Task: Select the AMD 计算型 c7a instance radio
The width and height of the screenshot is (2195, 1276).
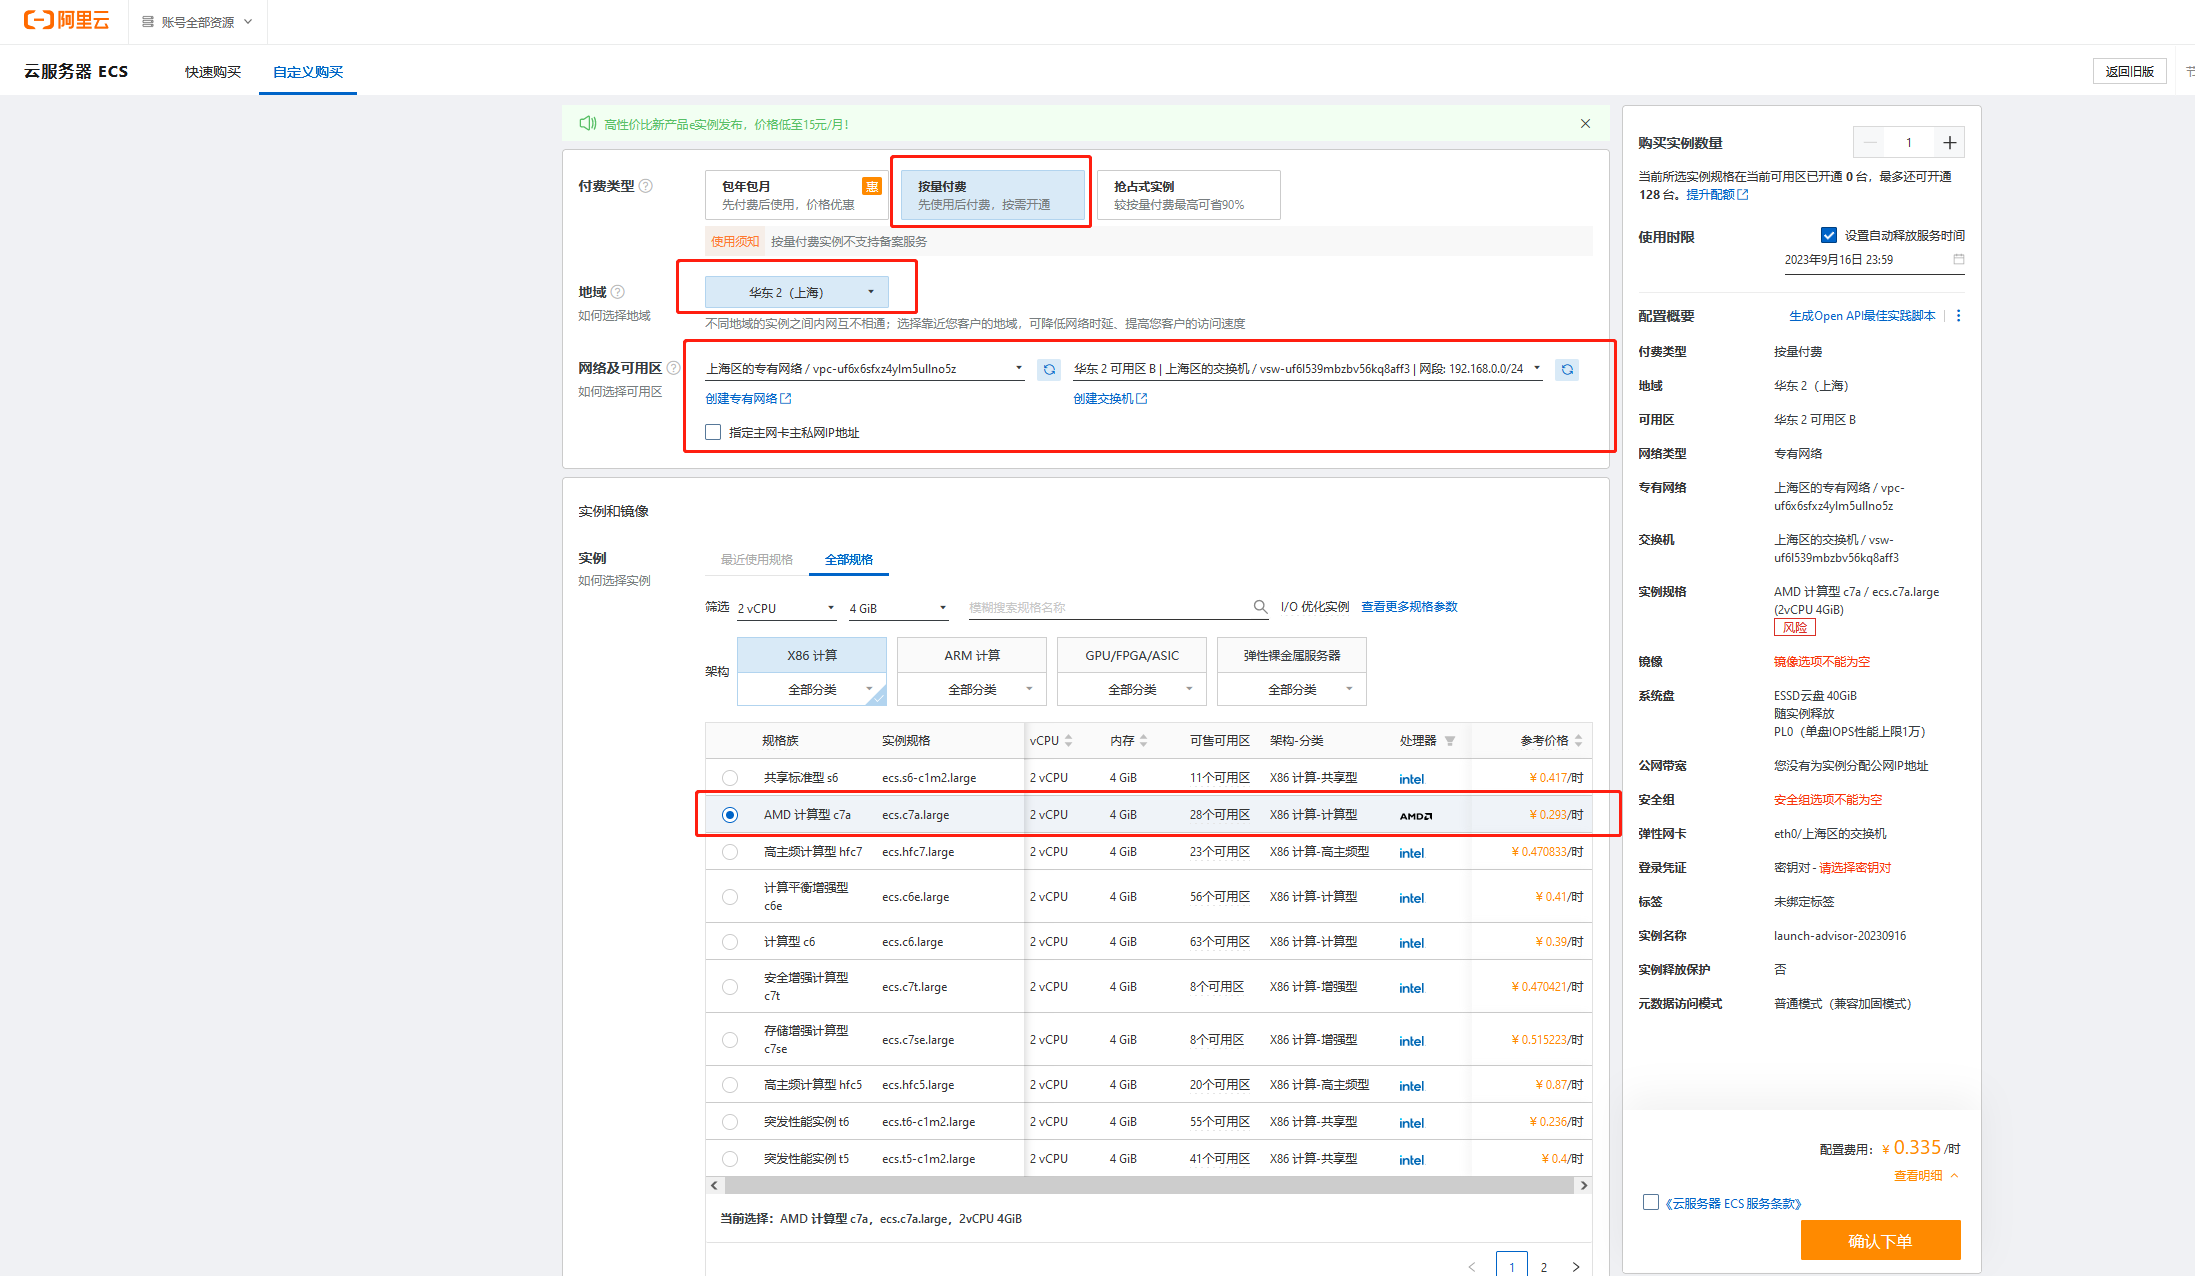Action: coord(730,815)
